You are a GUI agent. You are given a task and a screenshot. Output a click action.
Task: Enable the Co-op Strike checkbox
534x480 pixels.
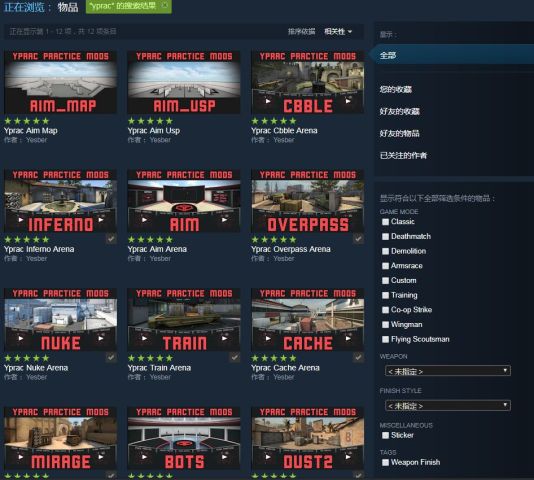[x=385, y=310]
